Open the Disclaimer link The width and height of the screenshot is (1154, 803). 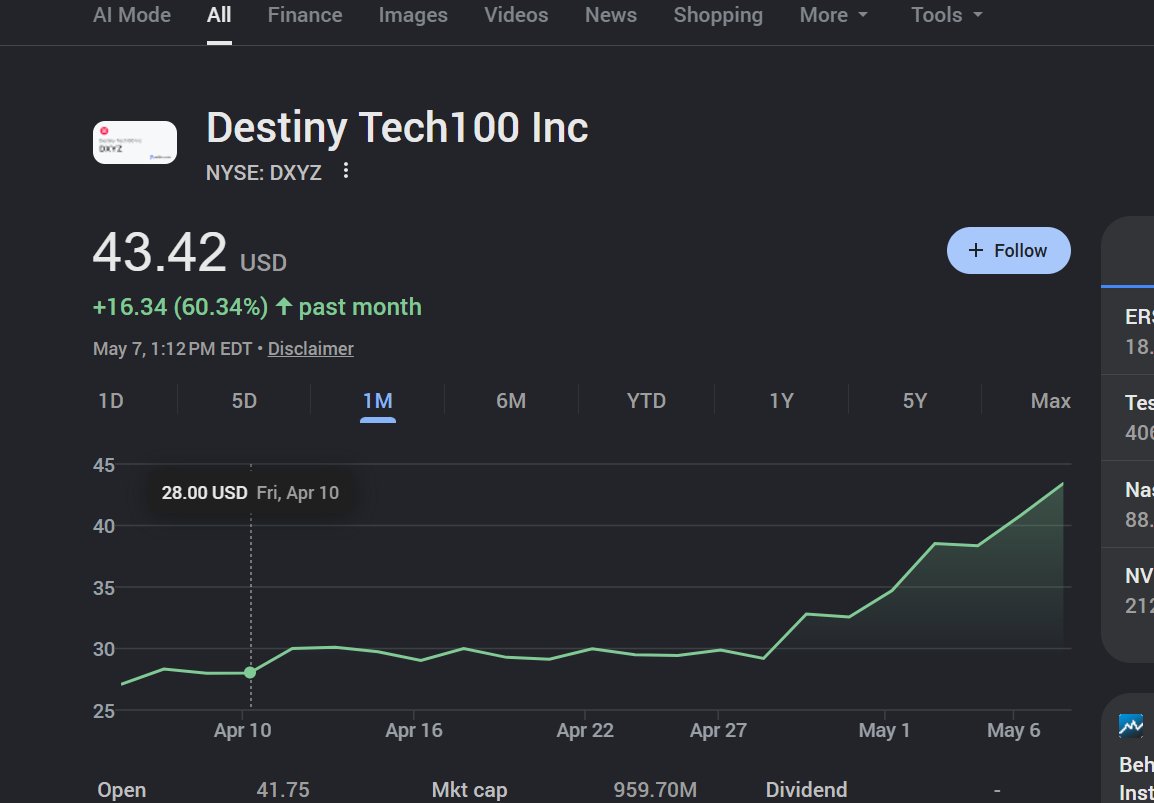point(311,349)
